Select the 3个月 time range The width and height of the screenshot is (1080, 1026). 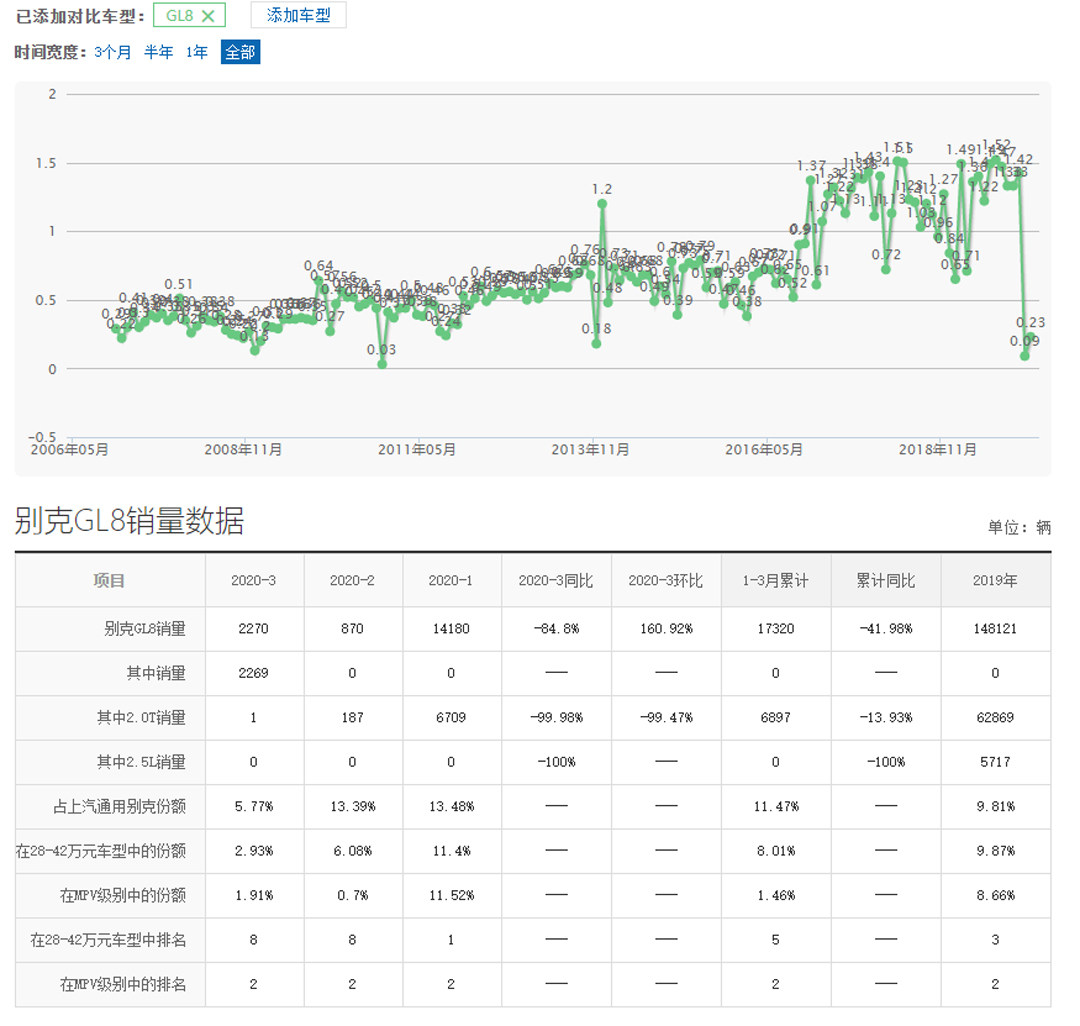point(112,53)
